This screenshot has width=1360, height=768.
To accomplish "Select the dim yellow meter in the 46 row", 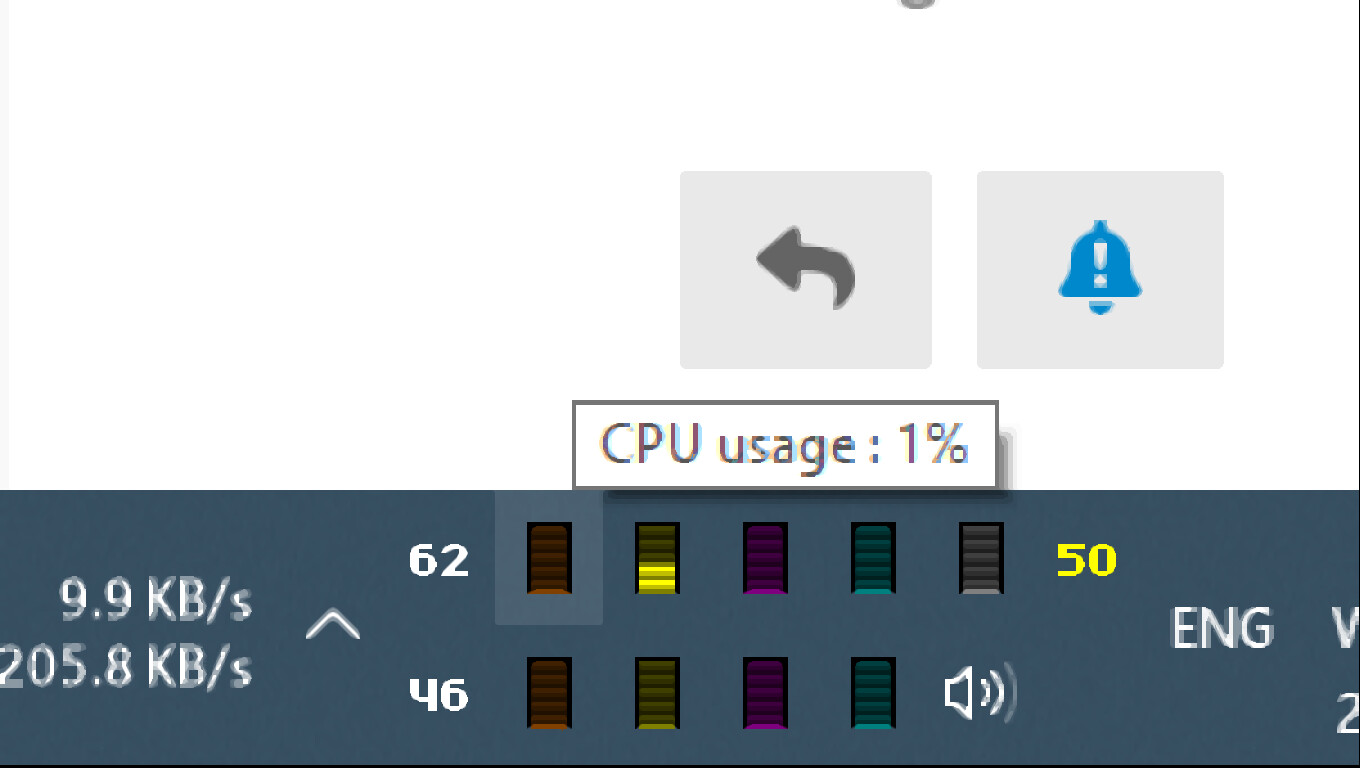I will pos(657,693).
